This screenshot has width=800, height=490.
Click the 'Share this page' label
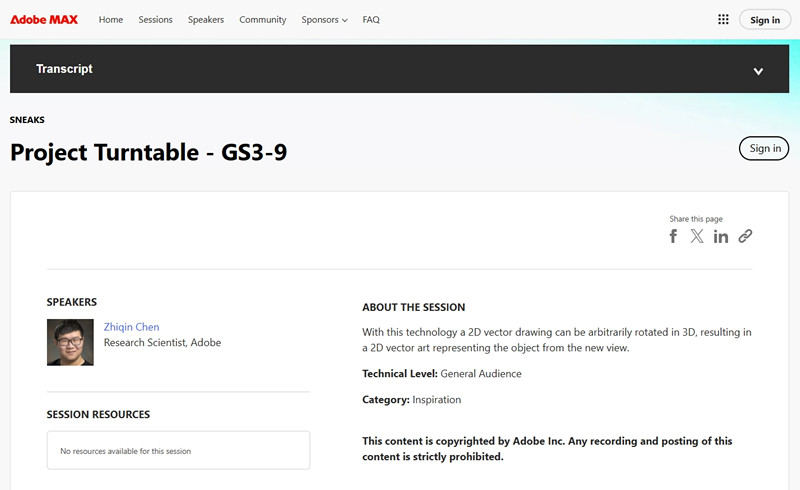tap(696, 219)
